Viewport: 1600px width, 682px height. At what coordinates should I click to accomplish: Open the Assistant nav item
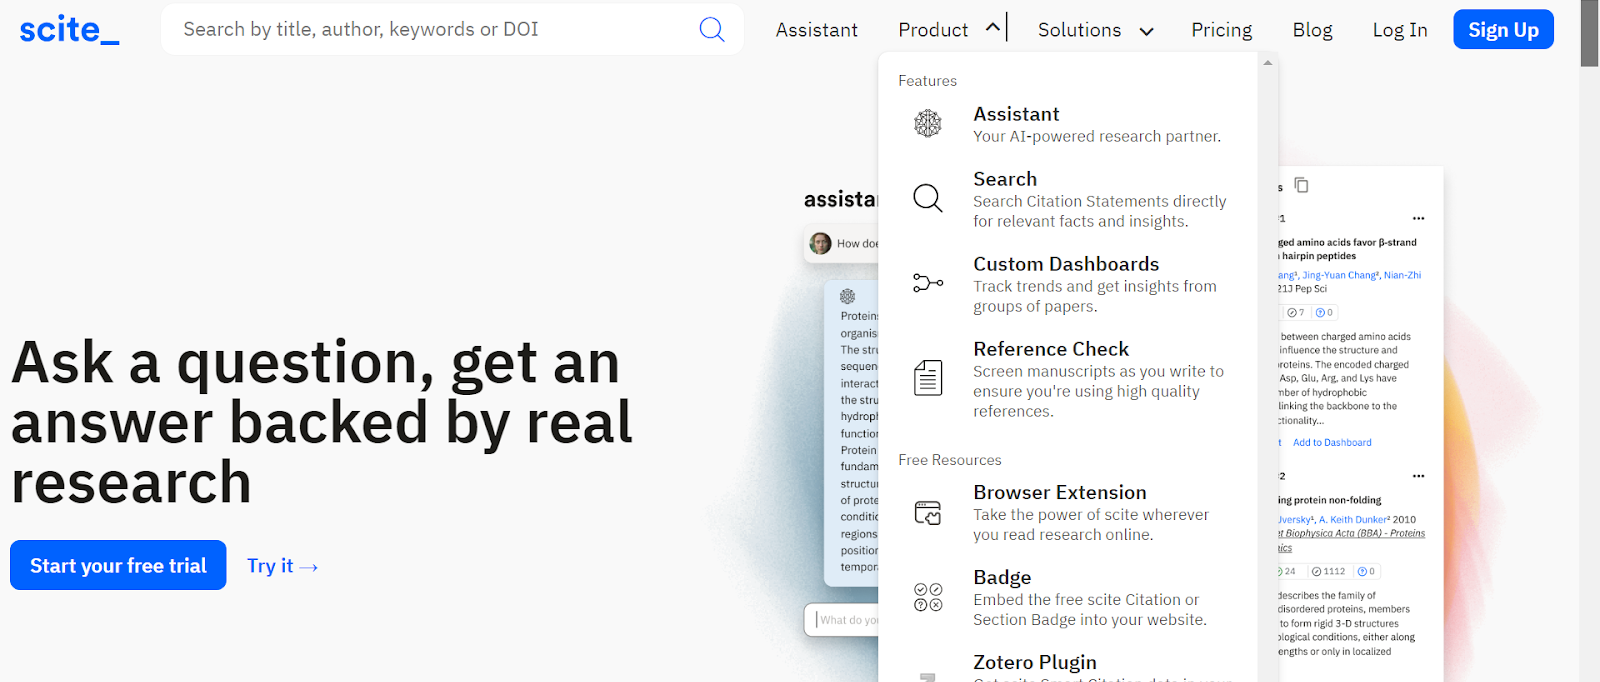[816, 30]
